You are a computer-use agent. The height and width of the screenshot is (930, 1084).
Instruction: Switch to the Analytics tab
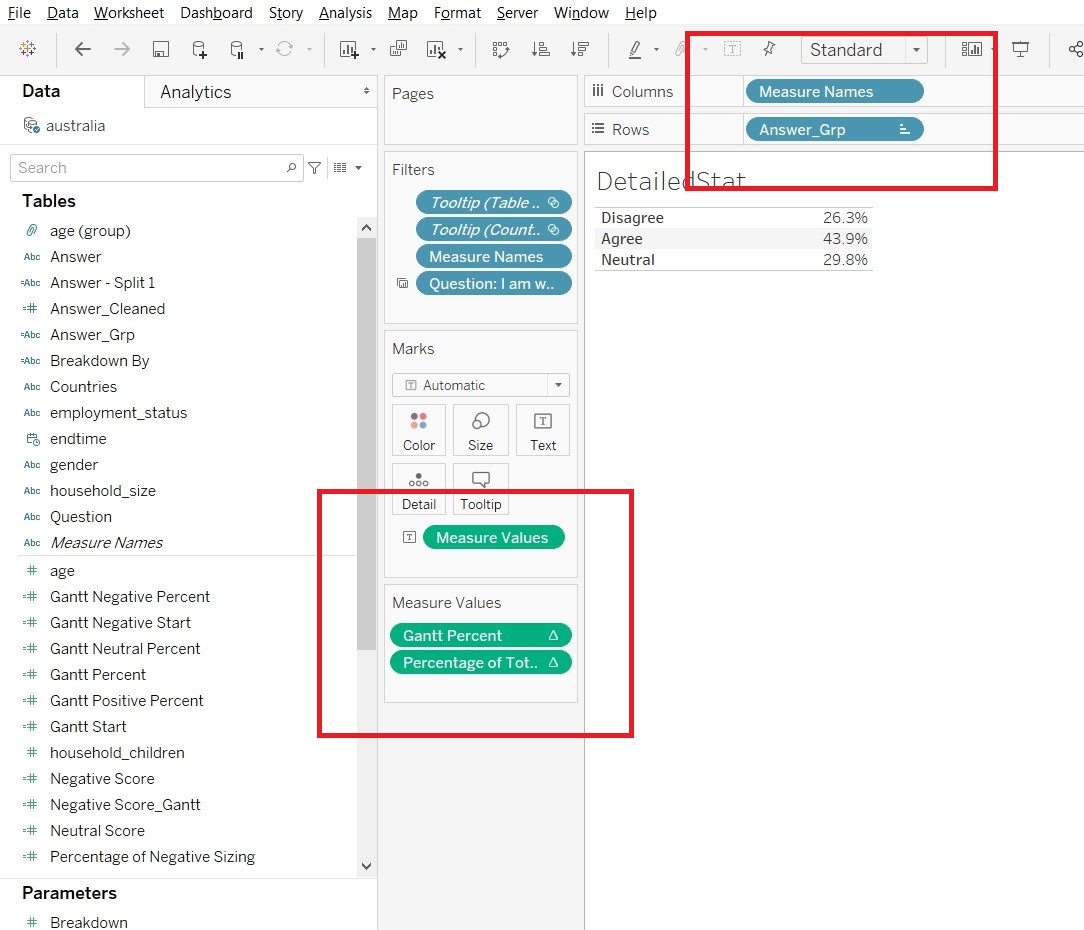click(x=196, y=92)
